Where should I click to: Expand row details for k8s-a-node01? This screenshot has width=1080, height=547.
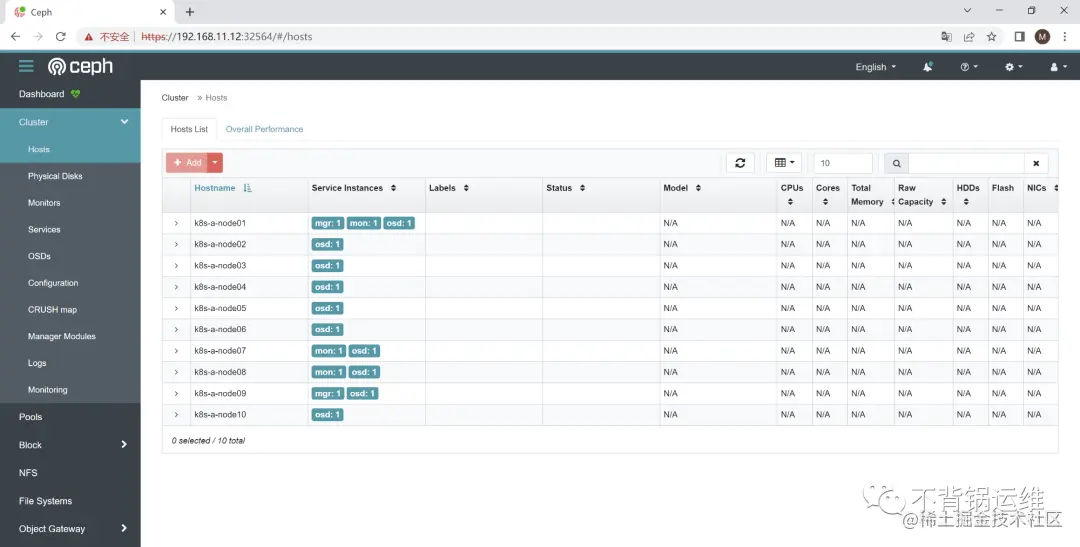click(x=176, y=223)
